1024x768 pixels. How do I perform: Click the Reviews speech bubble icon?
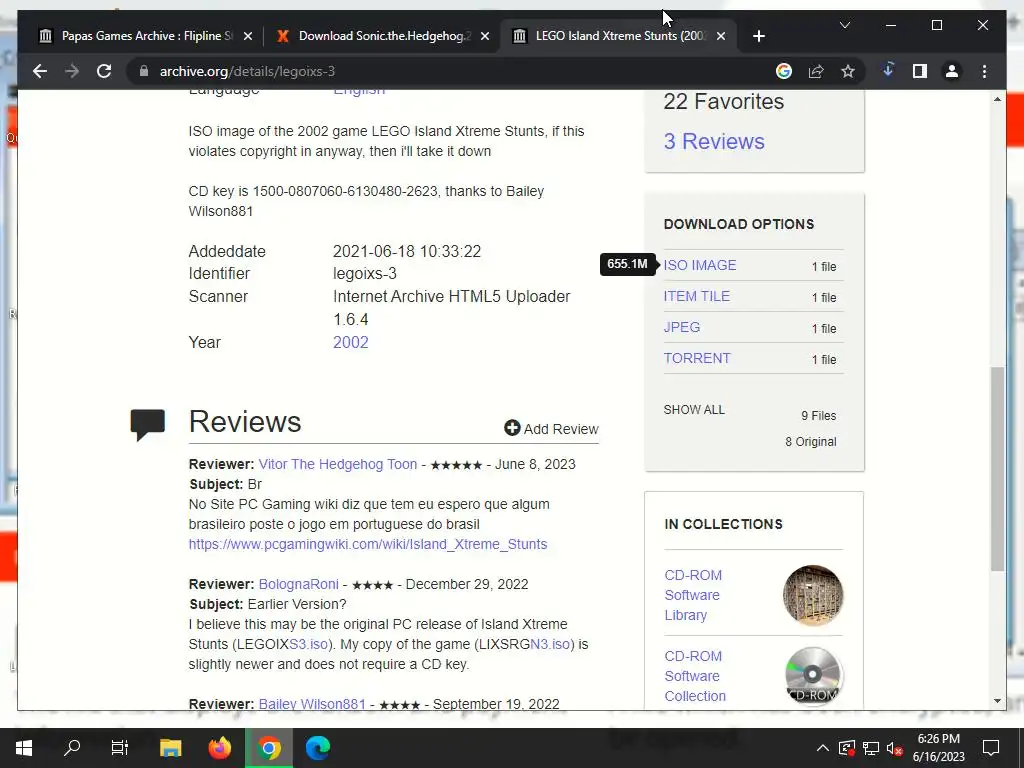coord(148,424)
